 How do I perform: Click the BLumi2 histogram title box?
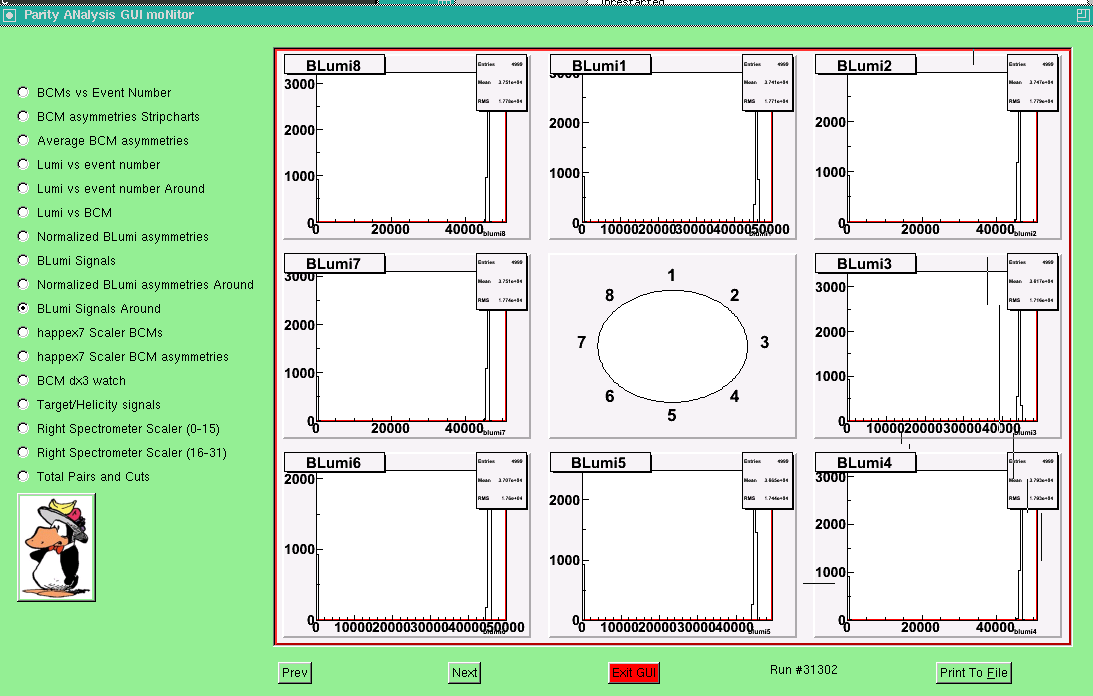(x=865, y=66)
